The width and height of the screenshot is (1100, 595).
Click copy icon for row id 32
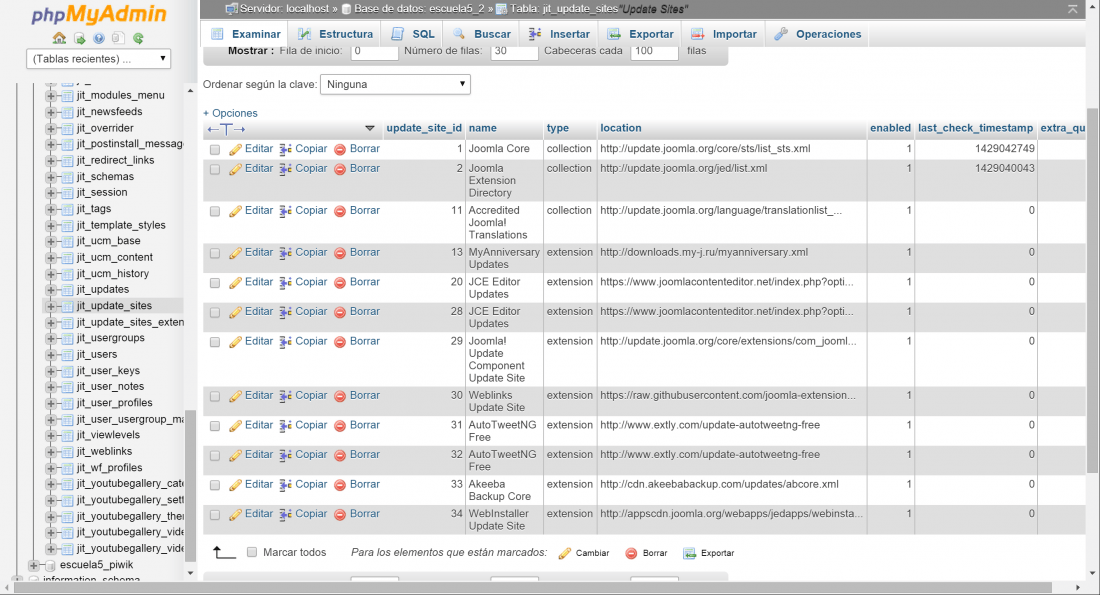[x=286, y=455]
